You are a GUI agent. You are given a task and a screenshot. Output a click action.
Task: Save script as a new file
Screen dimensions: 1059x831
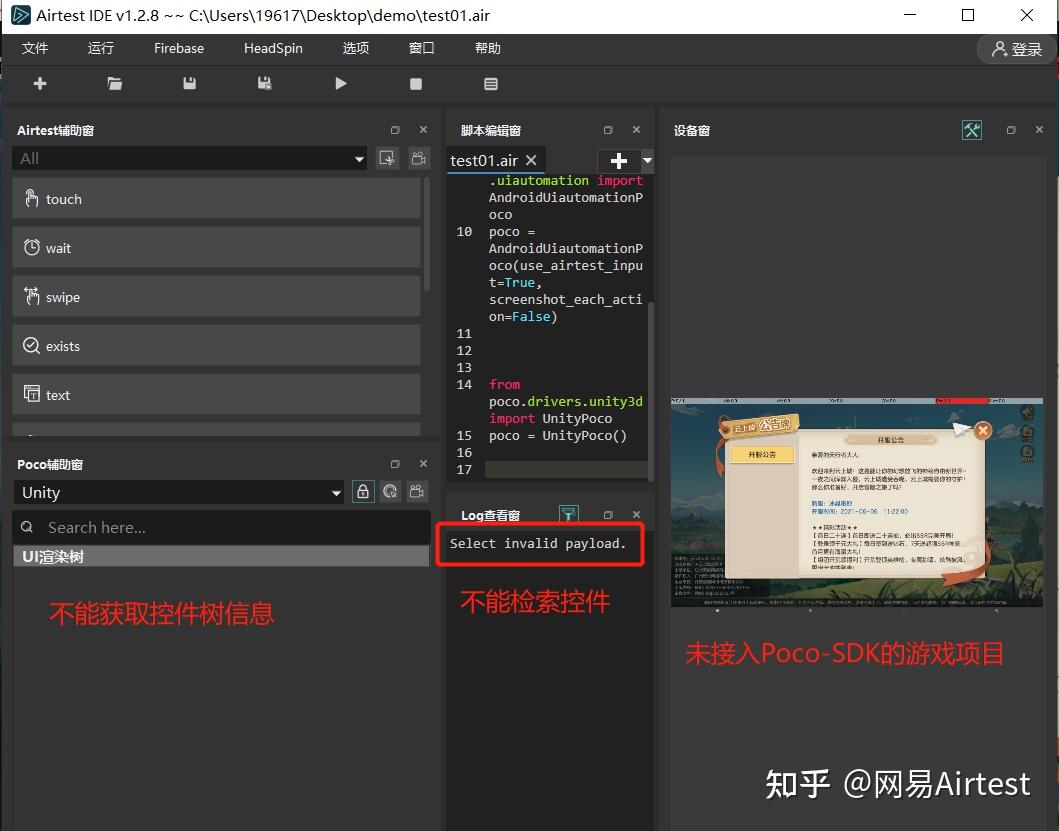264,83
